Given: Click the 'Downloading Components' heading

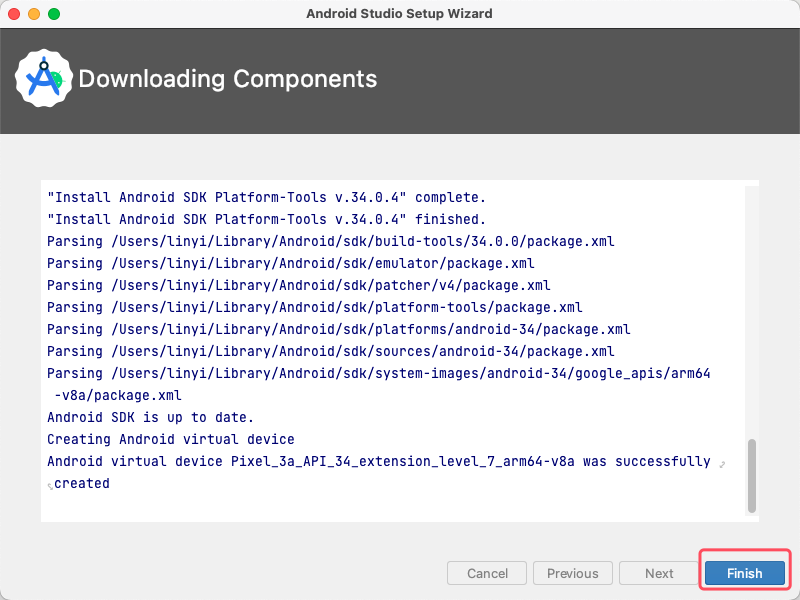Looking at the screenshot, I should coord(228,79).
